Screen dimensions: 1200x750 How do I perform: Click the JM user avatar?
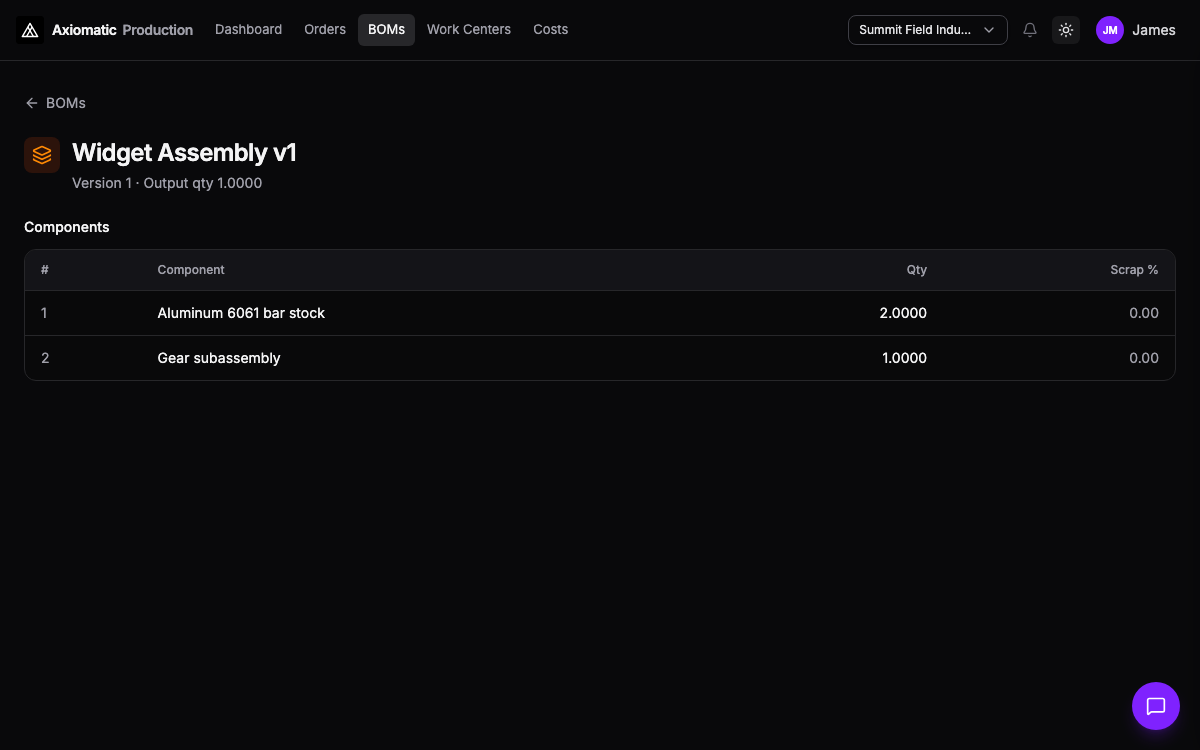tap(1110, 30)
